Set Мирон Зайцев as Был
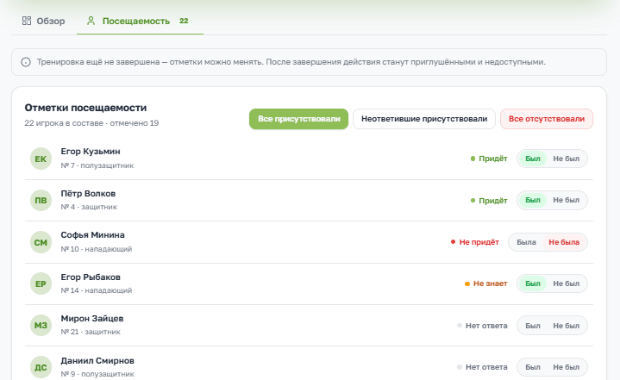Image resolution: width=620 pixels, height=380 pixels. point(533,325)
